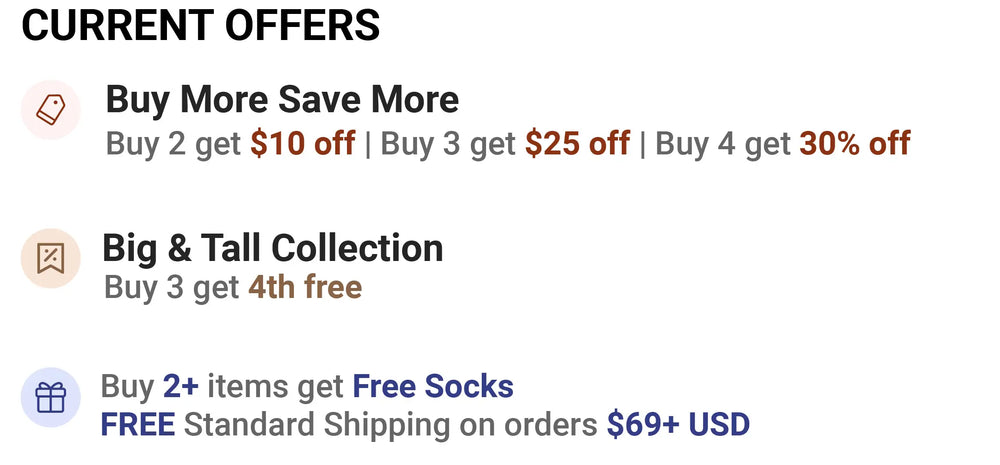Click the "$10 off" discount text
The width and height of the screenshot is (1000, 465).
[x=303, y=144]
